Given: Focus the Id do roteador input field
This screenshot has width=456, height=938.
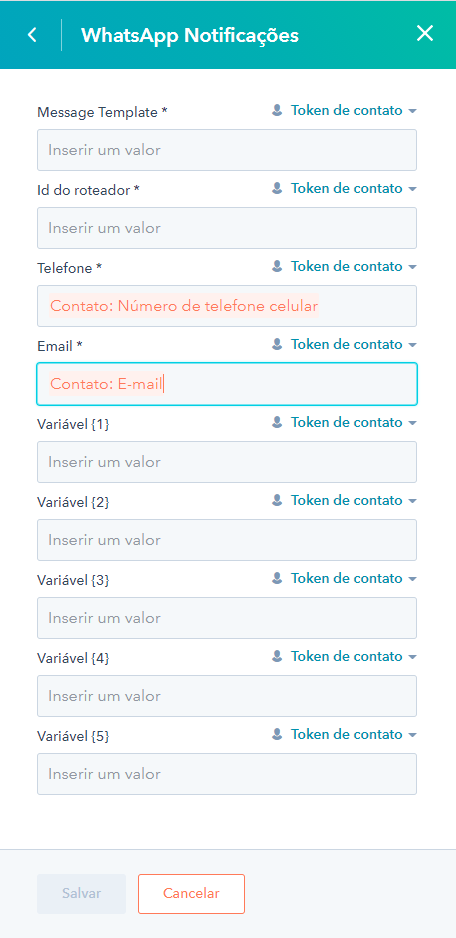Looking at the screenshot, I should (x=227, y=228).
